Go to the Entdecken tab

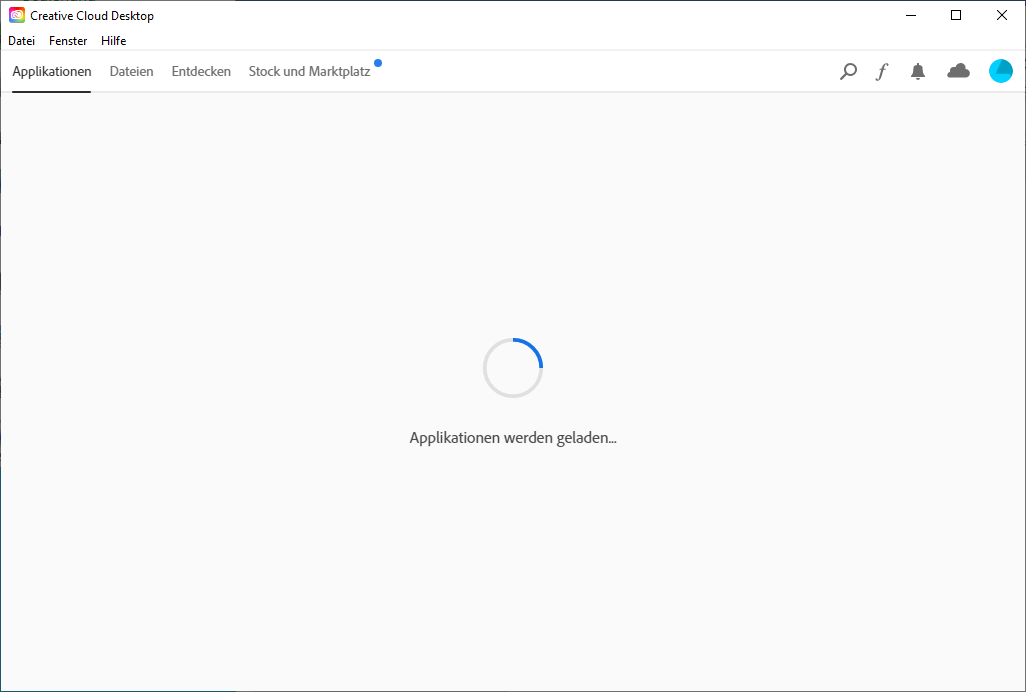(x=201, y=72)
